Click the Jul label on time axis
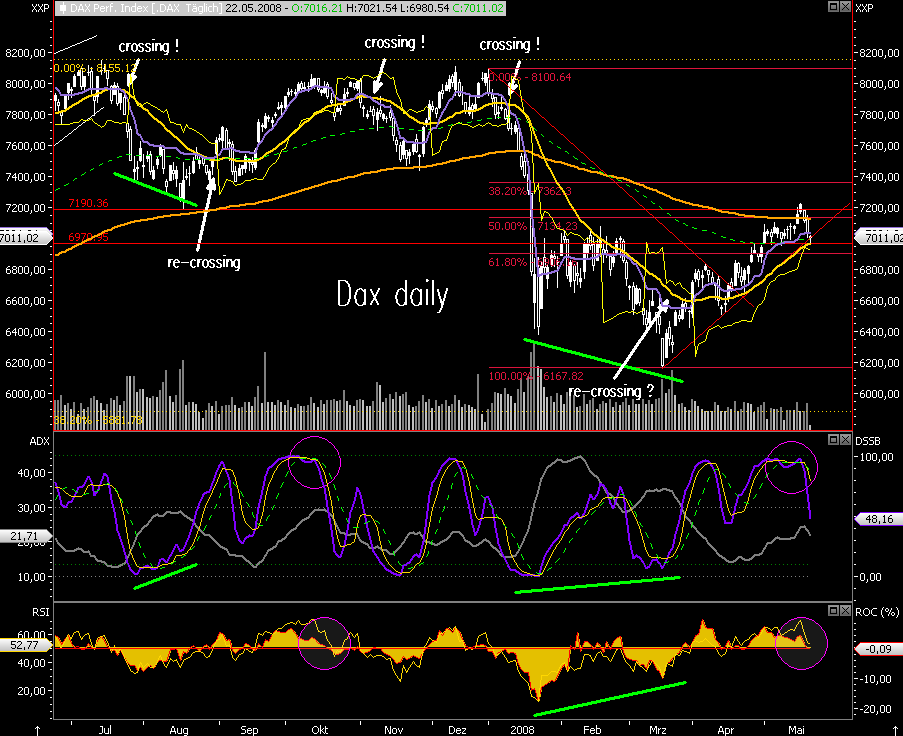This screenshot has width=903, height=736. tap(105, 730)
